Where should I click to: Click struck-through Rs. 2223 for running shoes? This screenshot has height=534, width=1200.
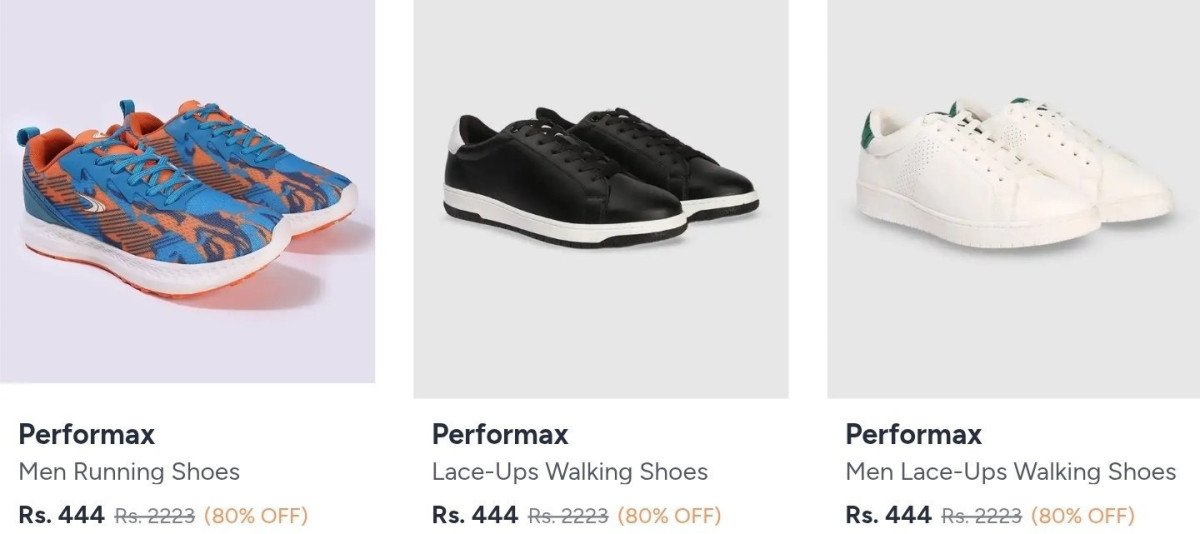pos(155,517)
